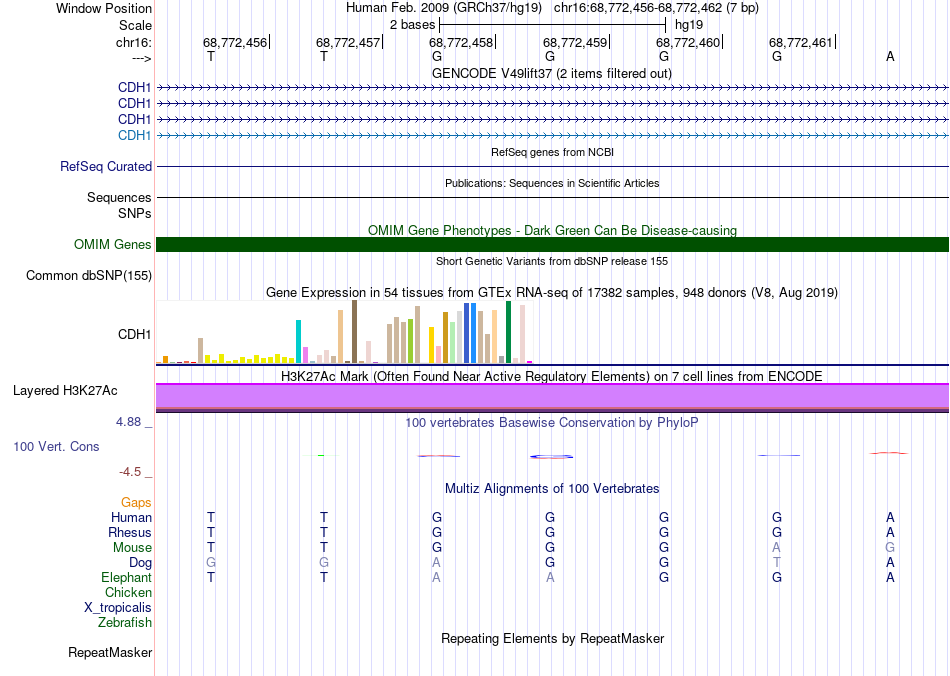Select the Rhesus alignment row label
This screenshot has height=676, width=950.
coord(130,533)
